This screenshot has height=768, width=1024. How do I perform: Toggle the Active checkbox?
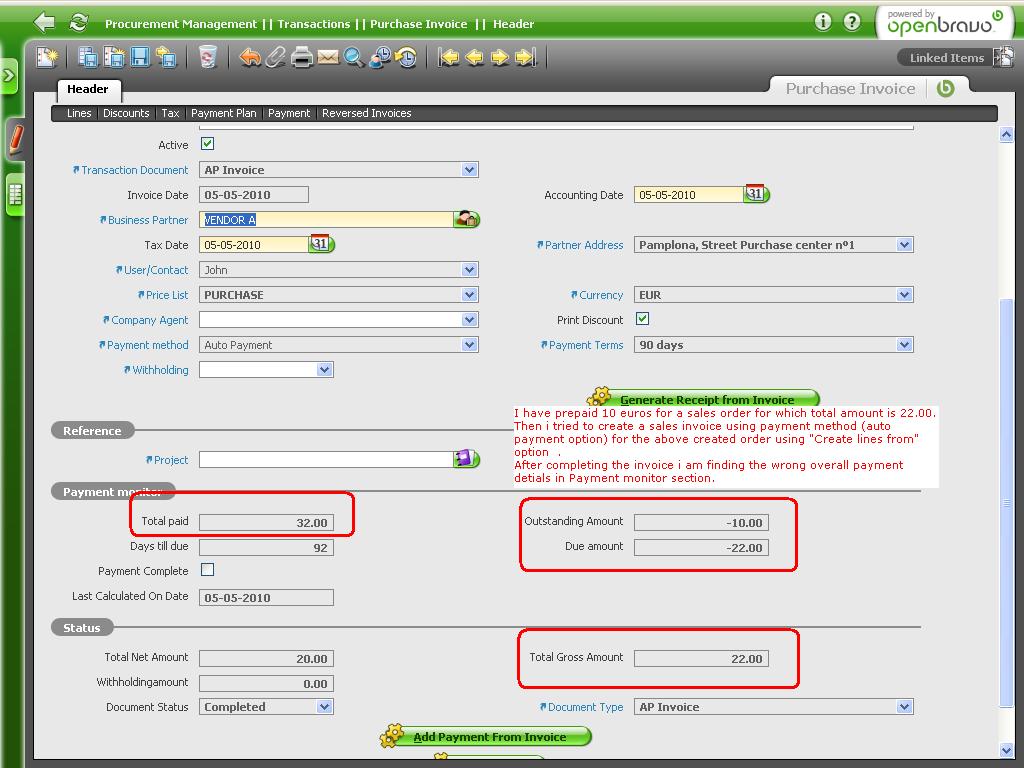coord(208,144)
